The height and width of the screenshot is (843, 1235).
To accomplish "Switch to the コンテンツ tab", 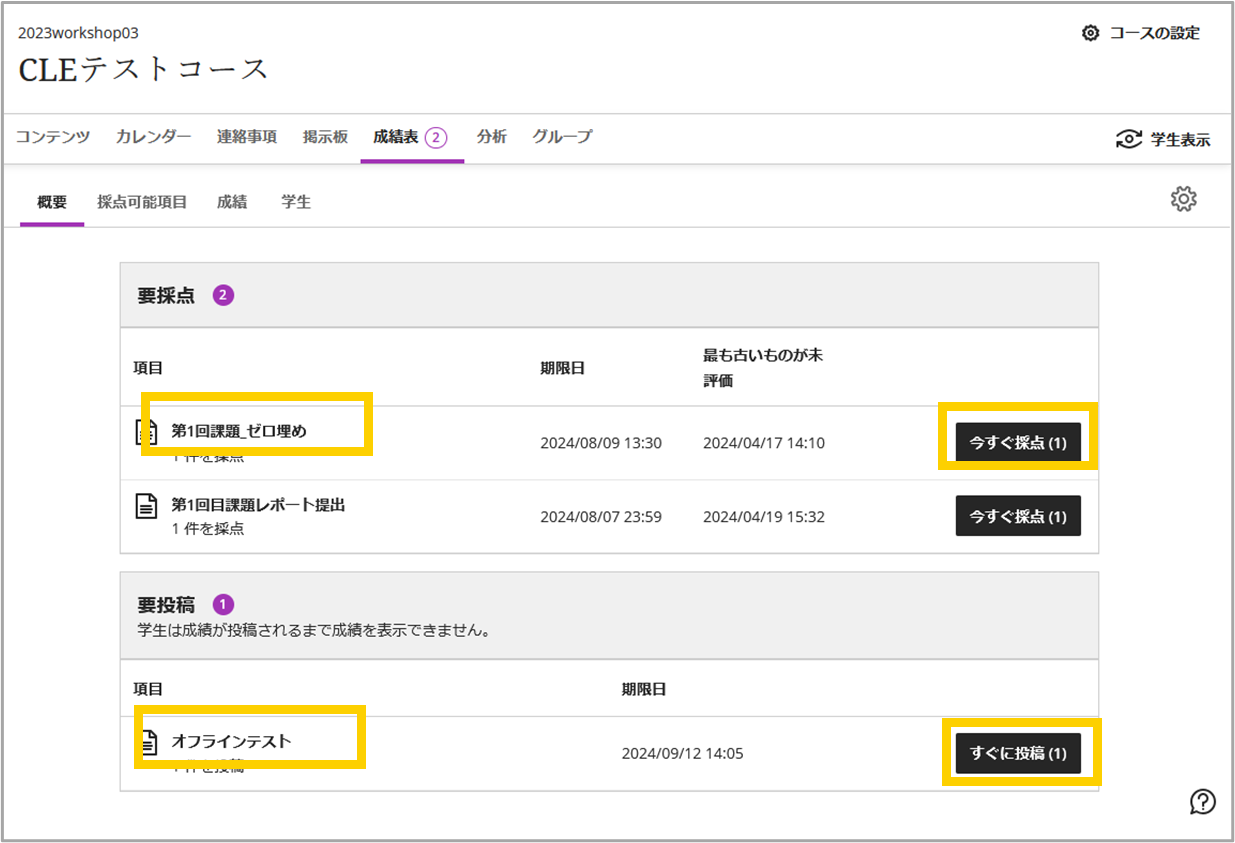I will (53, 137).
